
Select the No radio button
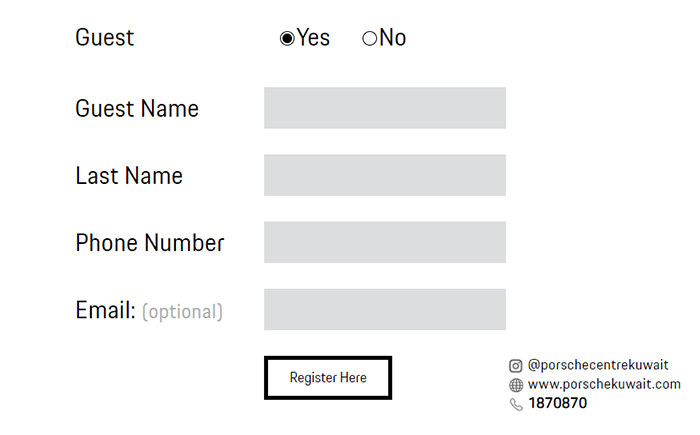(369, 39)
